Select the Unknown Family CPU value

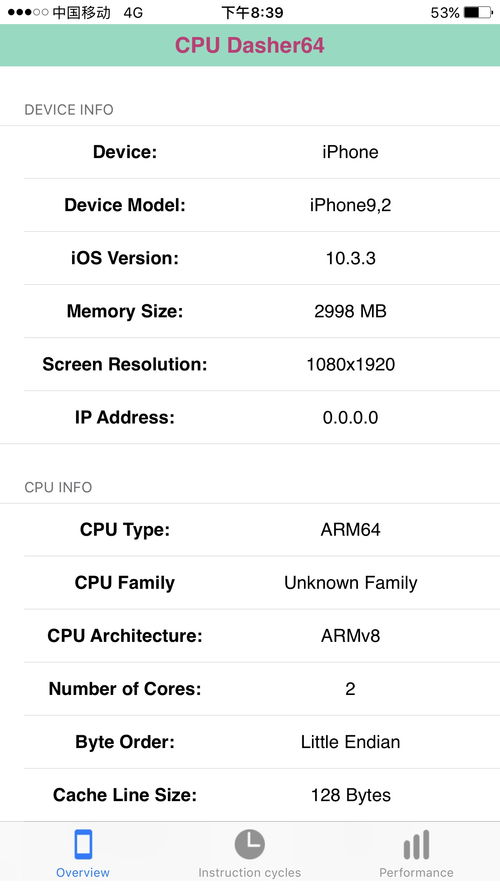pos(351,583)
